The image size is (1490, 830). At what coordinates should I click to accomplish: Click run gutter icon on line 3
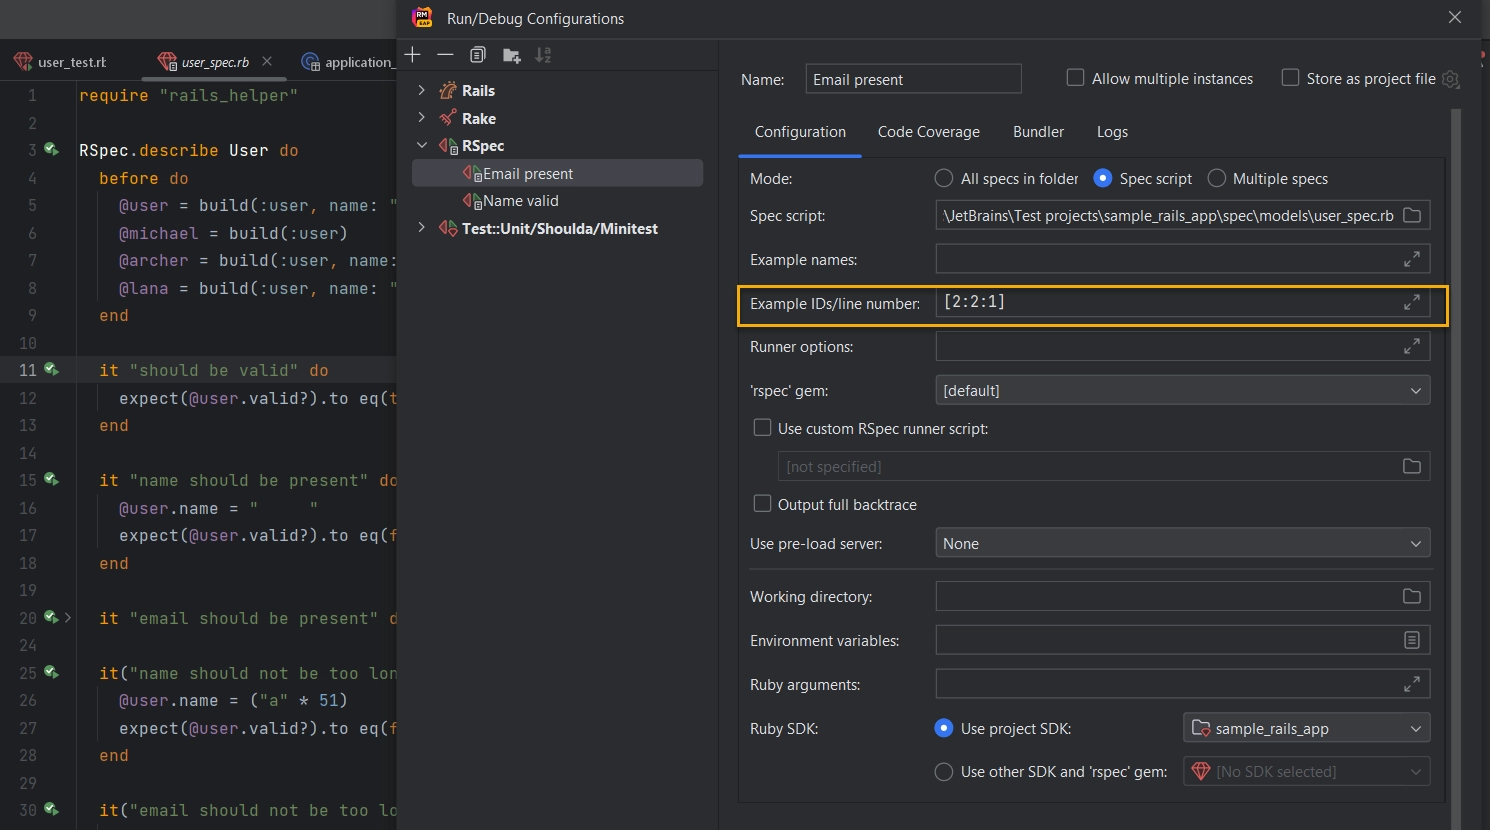[x=51, y=150]
